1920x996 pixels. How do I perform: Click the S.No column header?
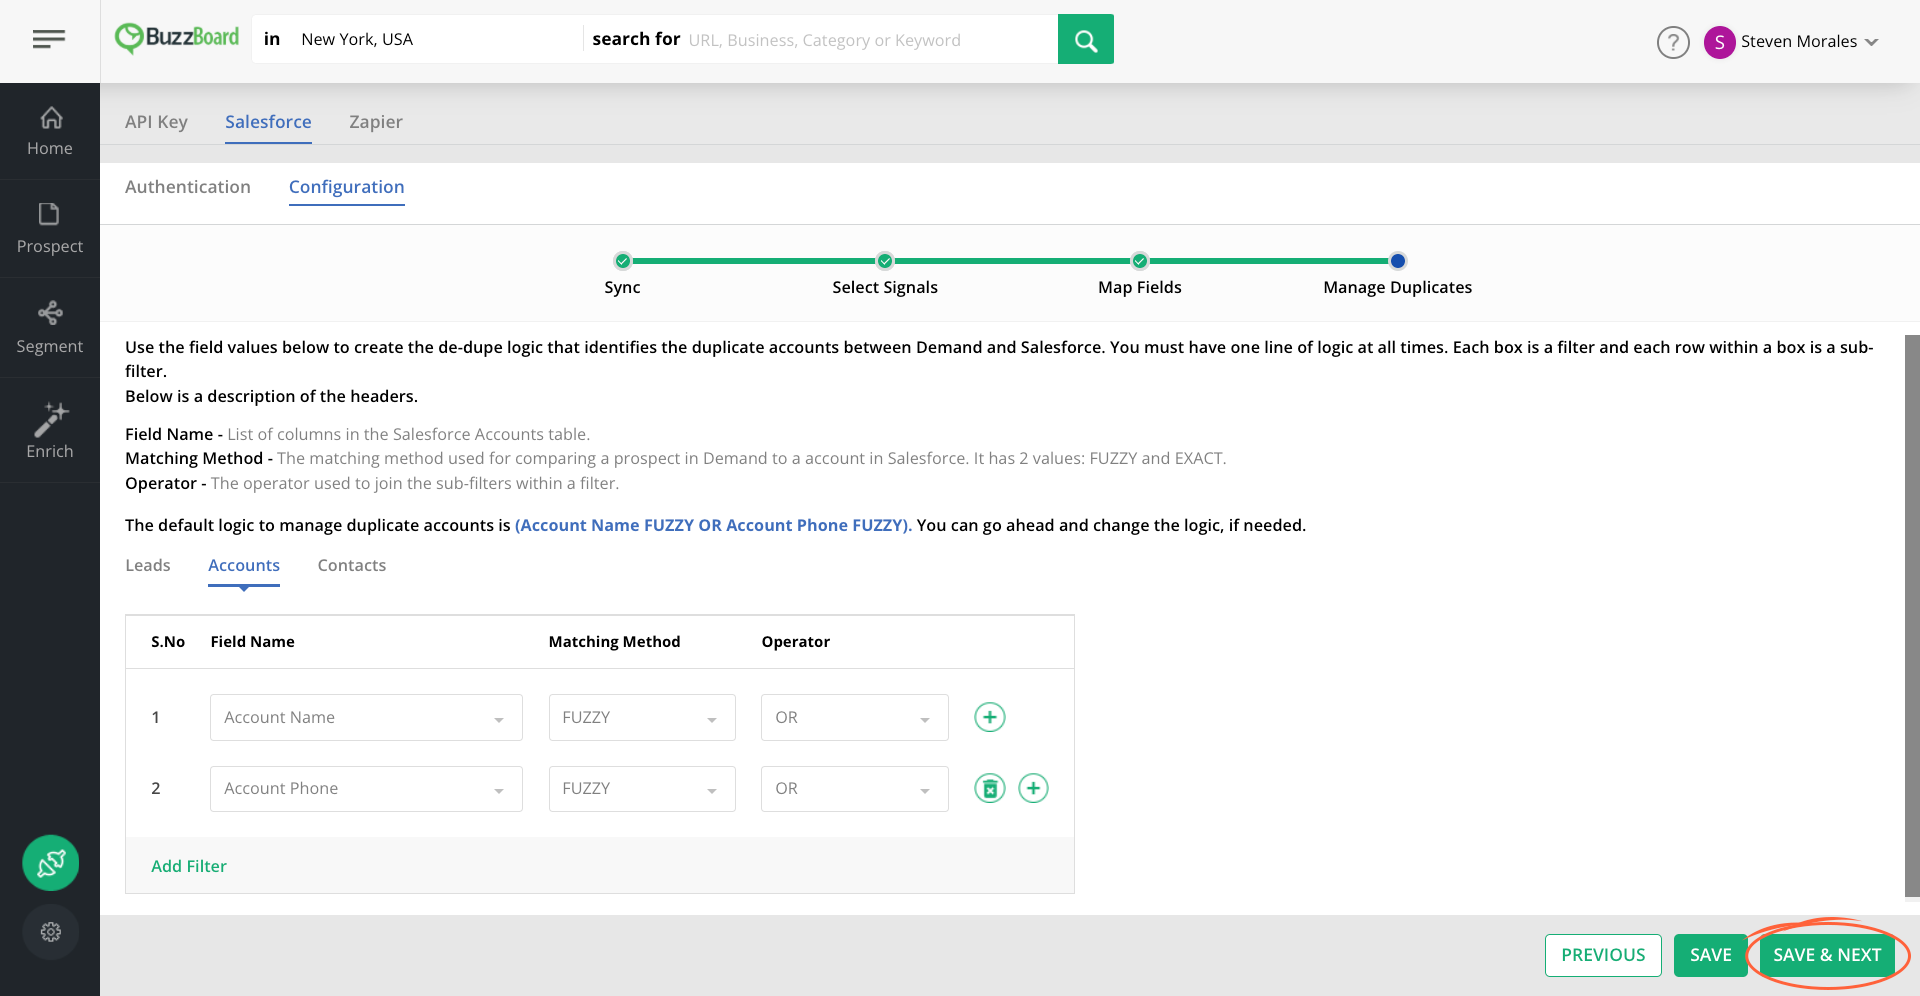(x=168, y=642)
